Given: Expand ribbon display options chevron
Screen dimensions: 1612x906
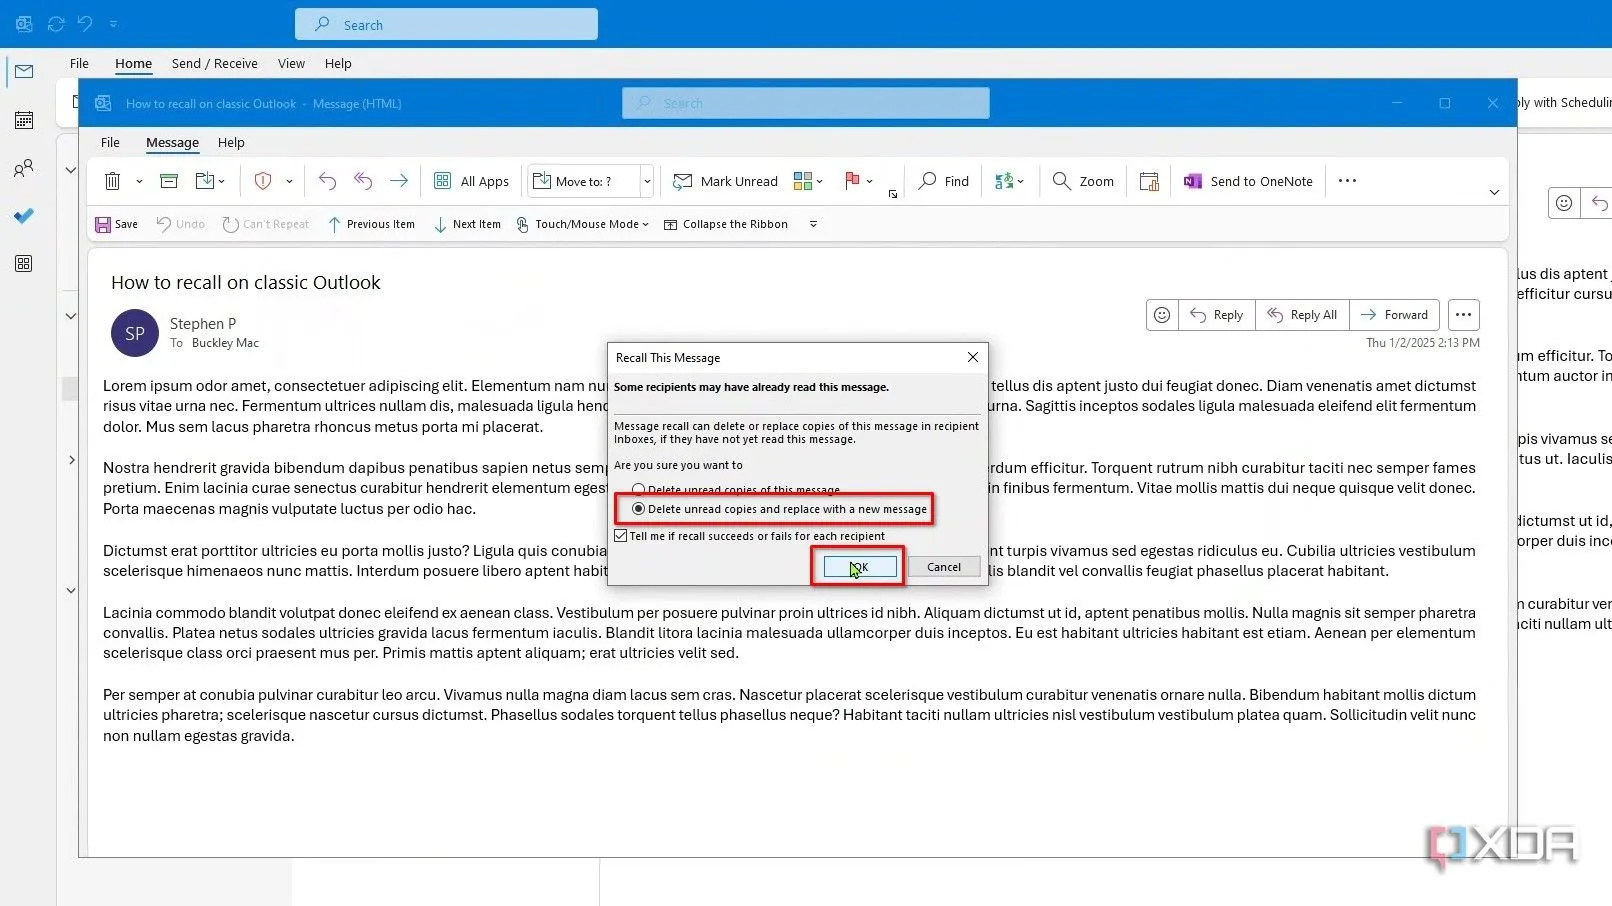Looking at the screenshot, I should tap(1494, 192).
